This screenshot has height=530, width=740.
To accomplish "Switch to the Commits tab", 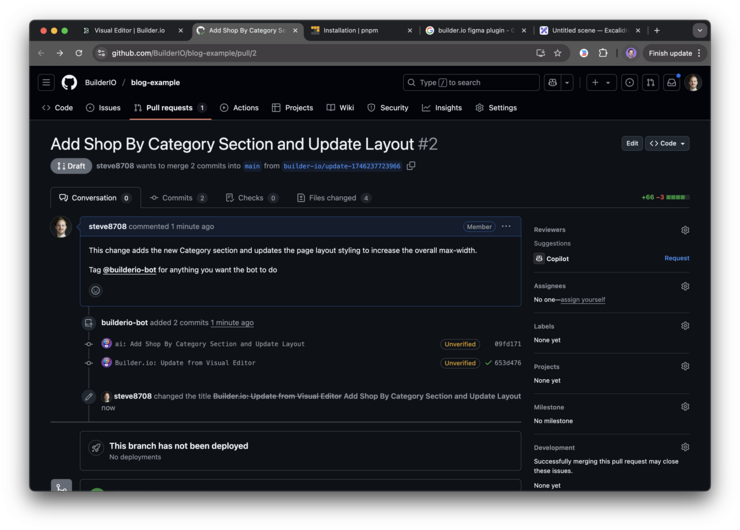I will coord(178,198).
